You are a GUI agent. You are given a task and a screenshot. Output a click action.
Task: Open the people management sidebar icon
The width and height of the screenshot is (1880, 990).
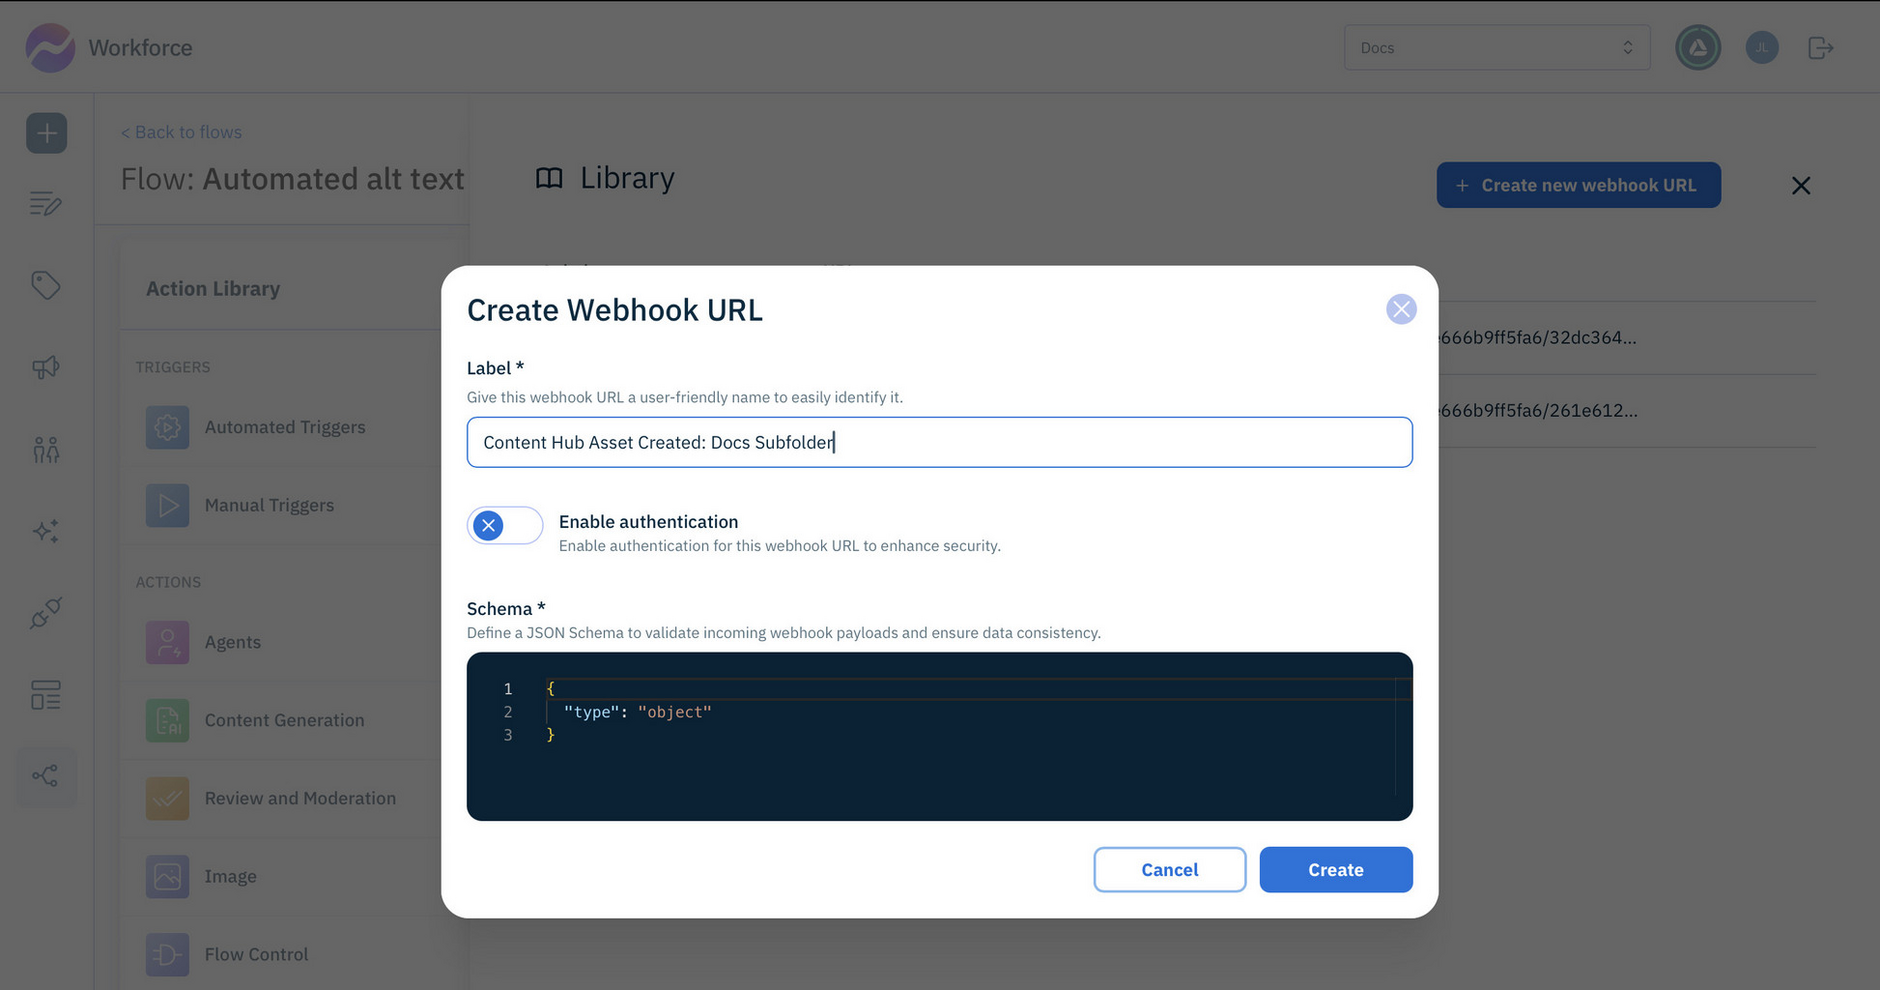46,449
